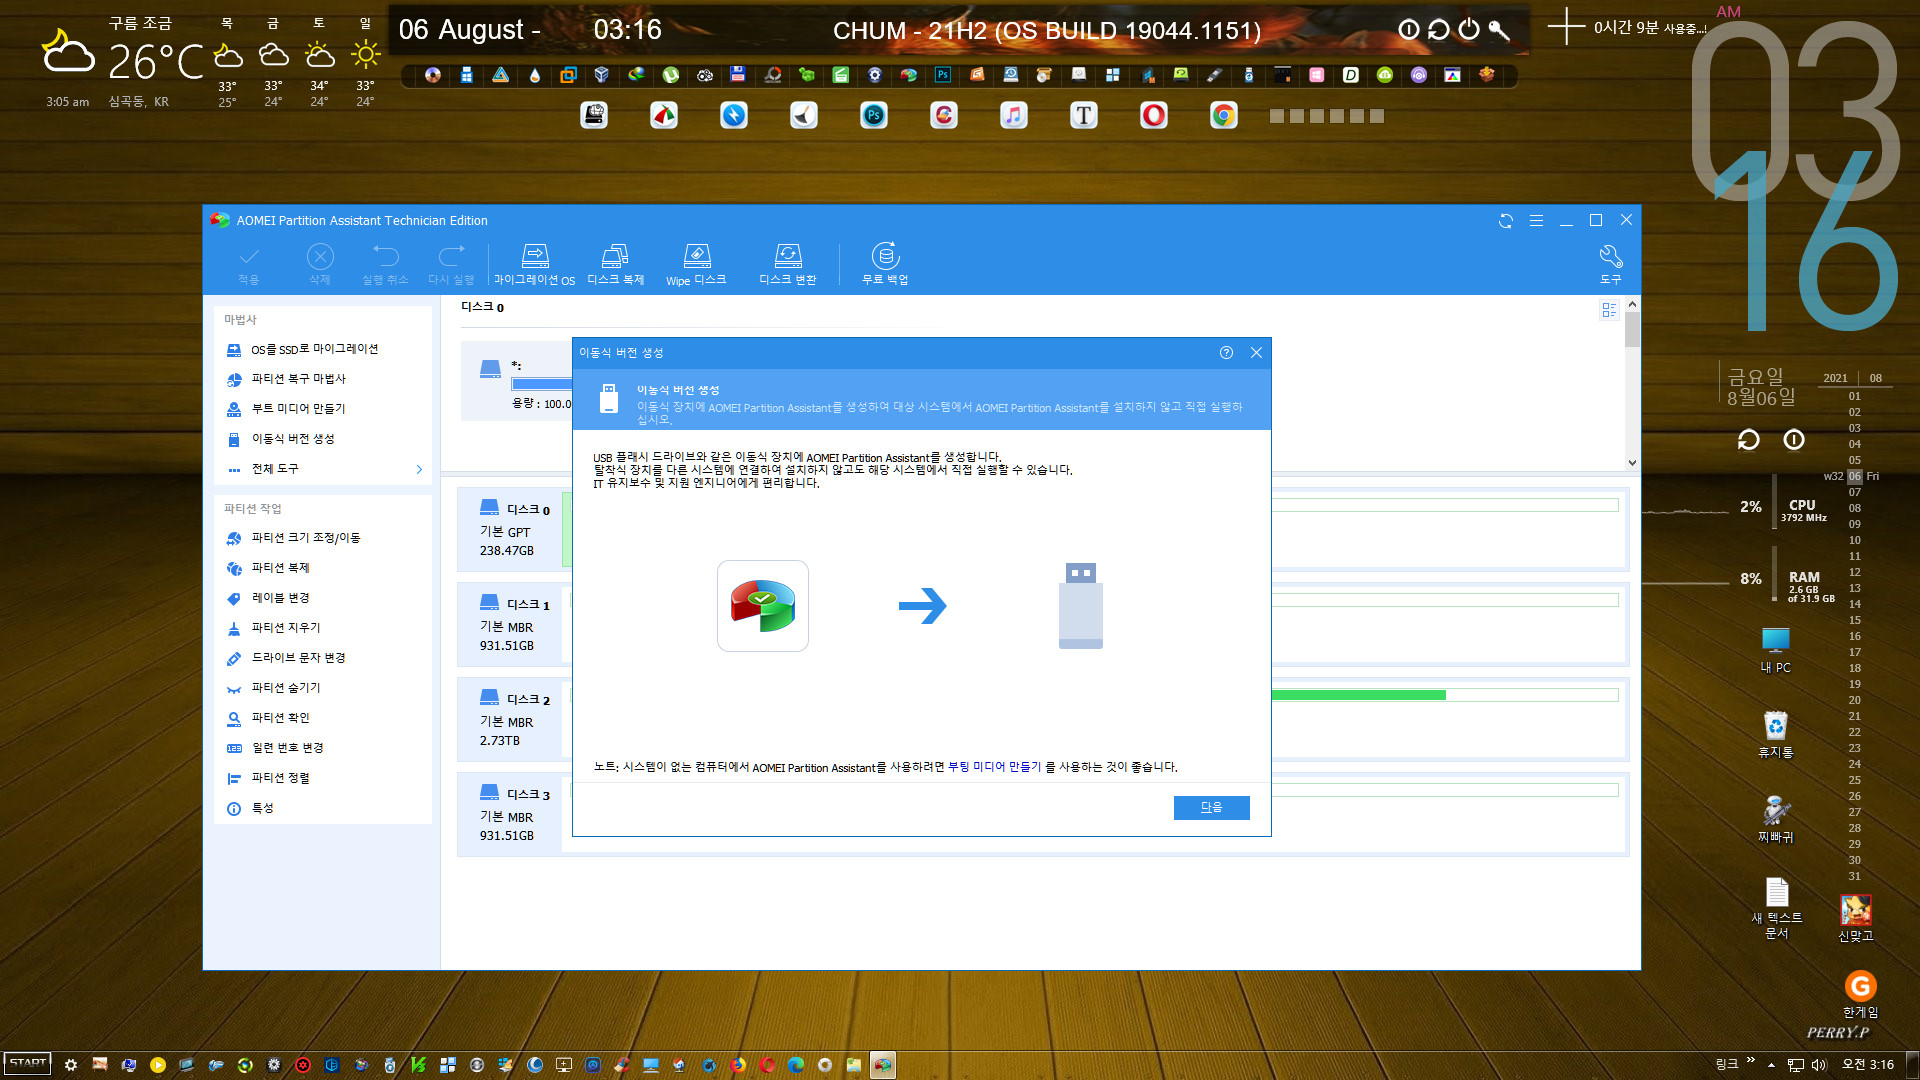Click the 실행 취소 undo icon
1920x1080 pixels.
(385, 264)
